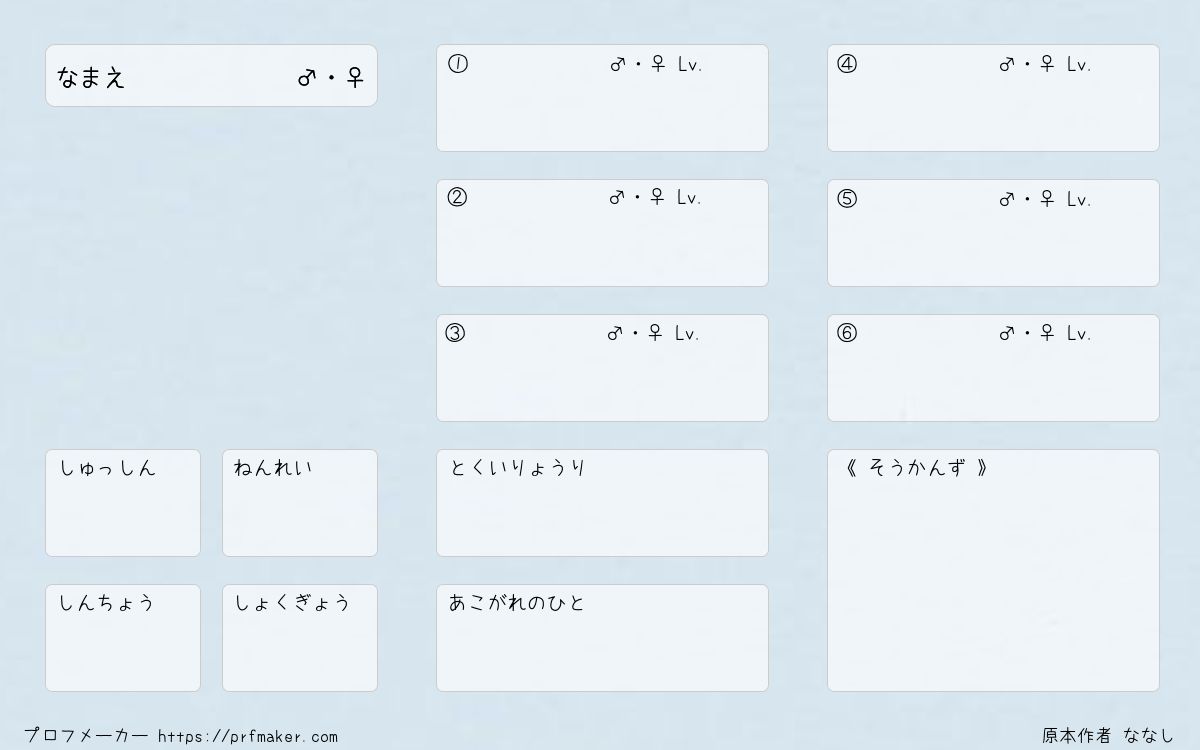Click the Lv. label in slot ⑤
1200x750 pixels.
point(1079,199)
